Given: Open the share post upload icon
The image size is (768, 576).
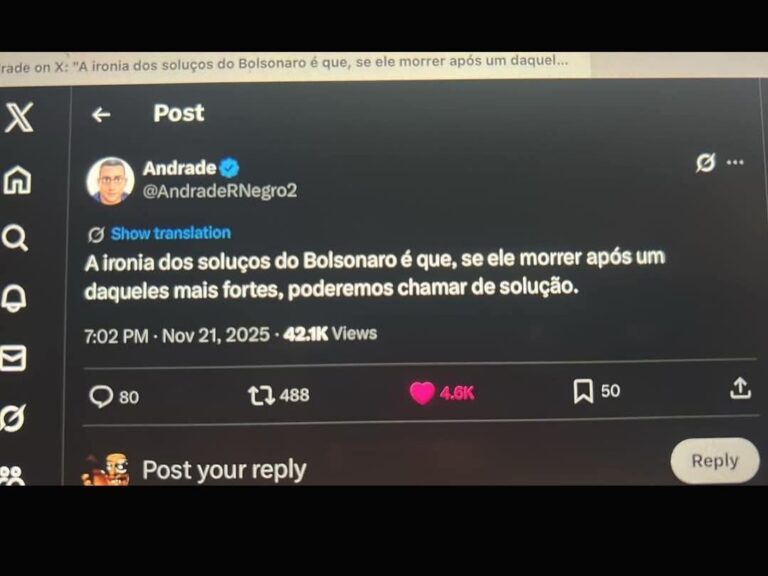Looking at the screenshot, I should click(740, 388).
